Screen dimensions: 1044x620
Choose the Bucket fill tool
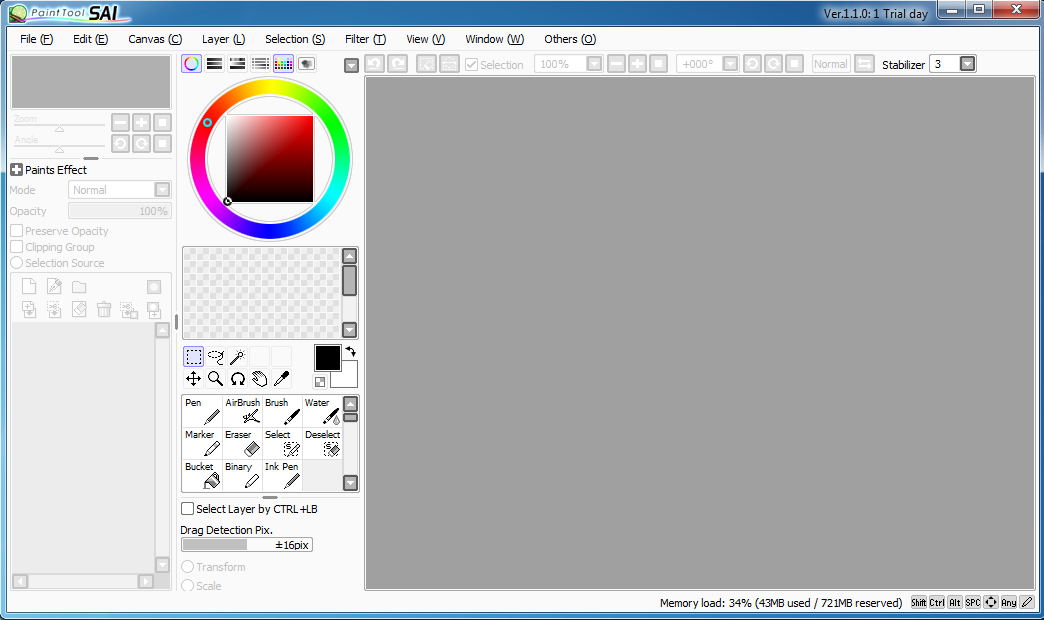coord(202,476)
